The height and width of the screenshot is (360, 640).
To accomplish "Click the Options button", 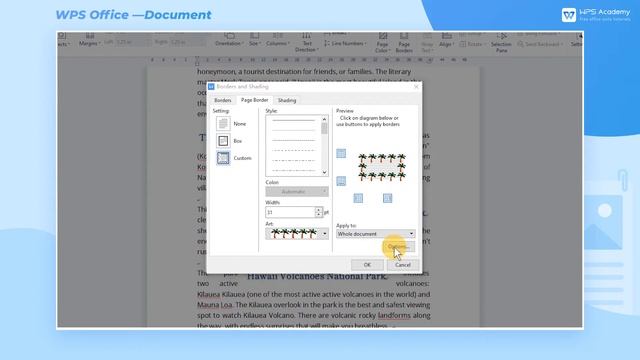I will point(398,247).
